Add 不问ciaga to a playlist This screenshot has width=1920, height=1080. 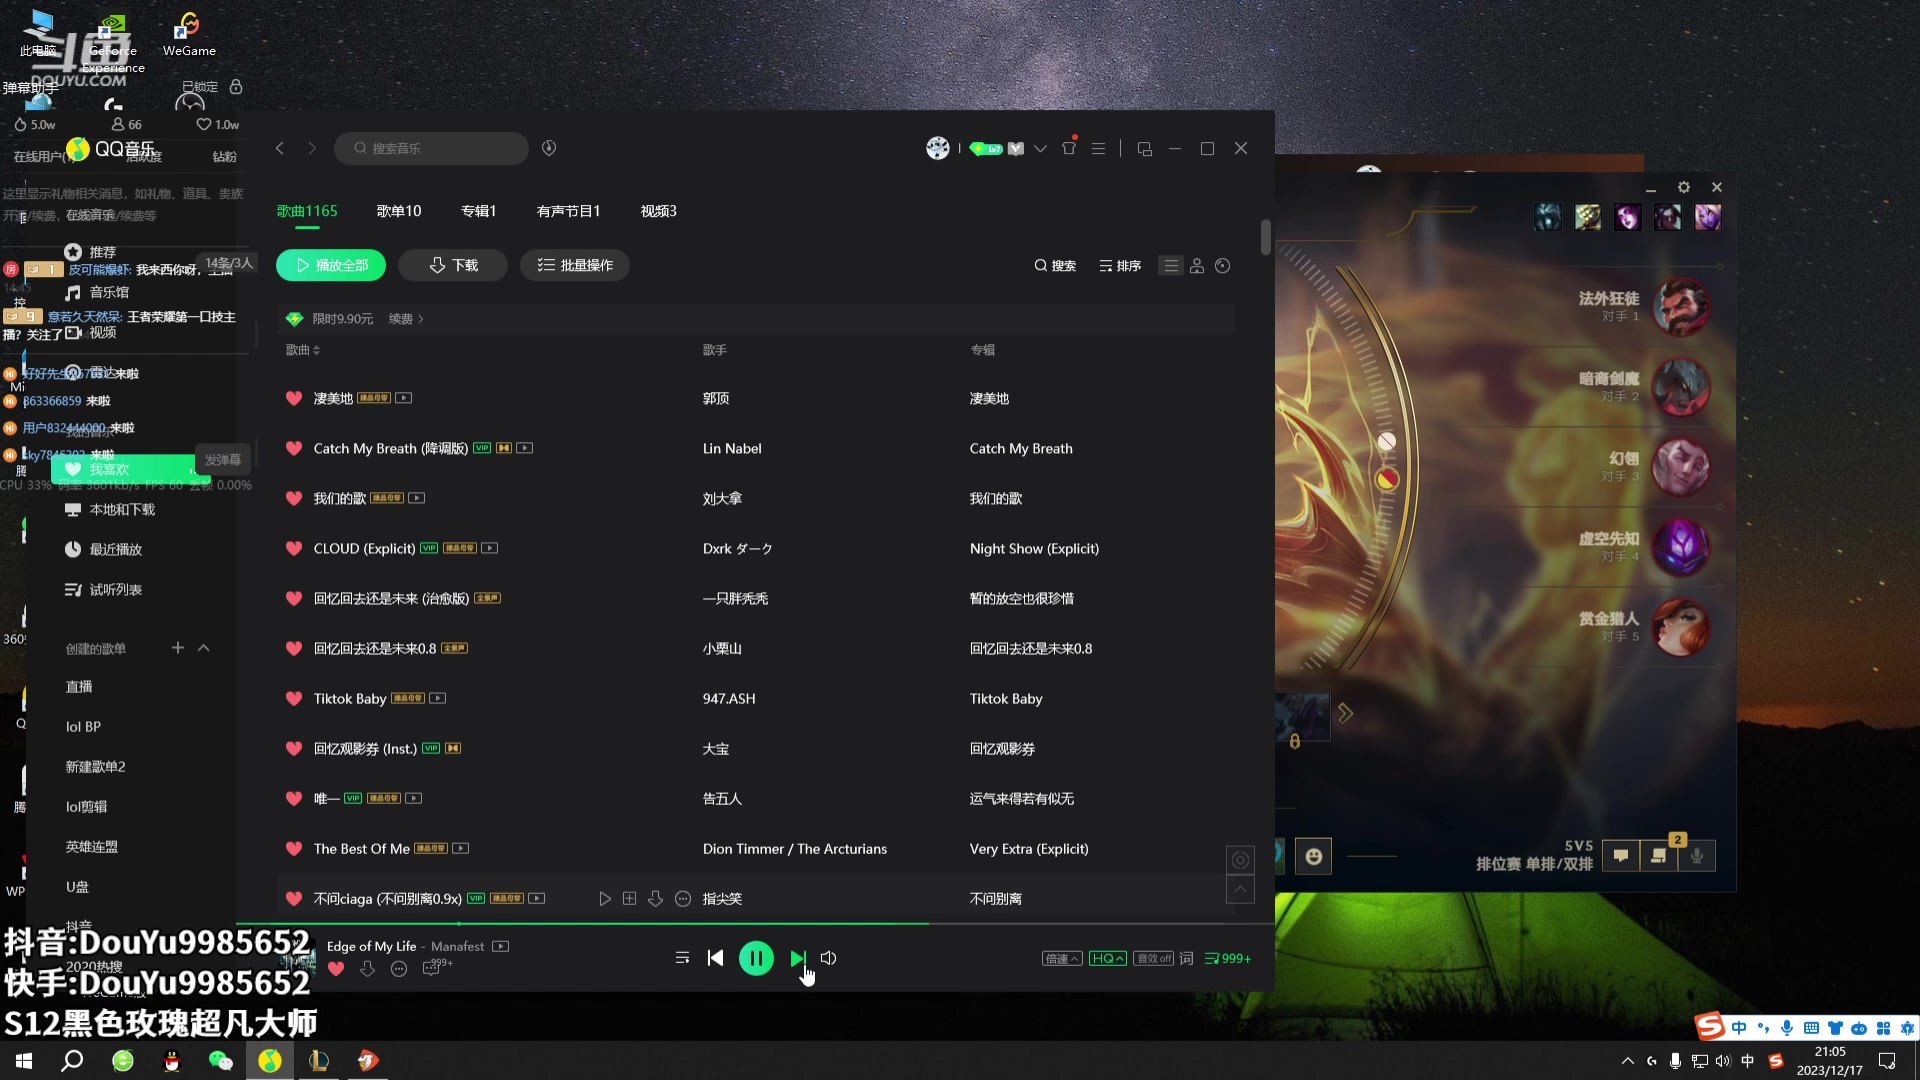[629, 899]
